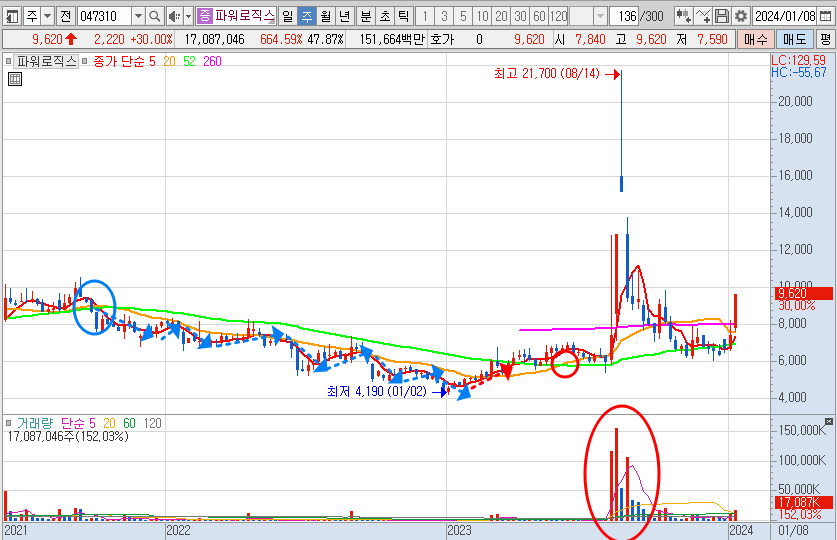Expand the stock code history dropdown
Screen dimensions: 837x540
tap(138, 16)
